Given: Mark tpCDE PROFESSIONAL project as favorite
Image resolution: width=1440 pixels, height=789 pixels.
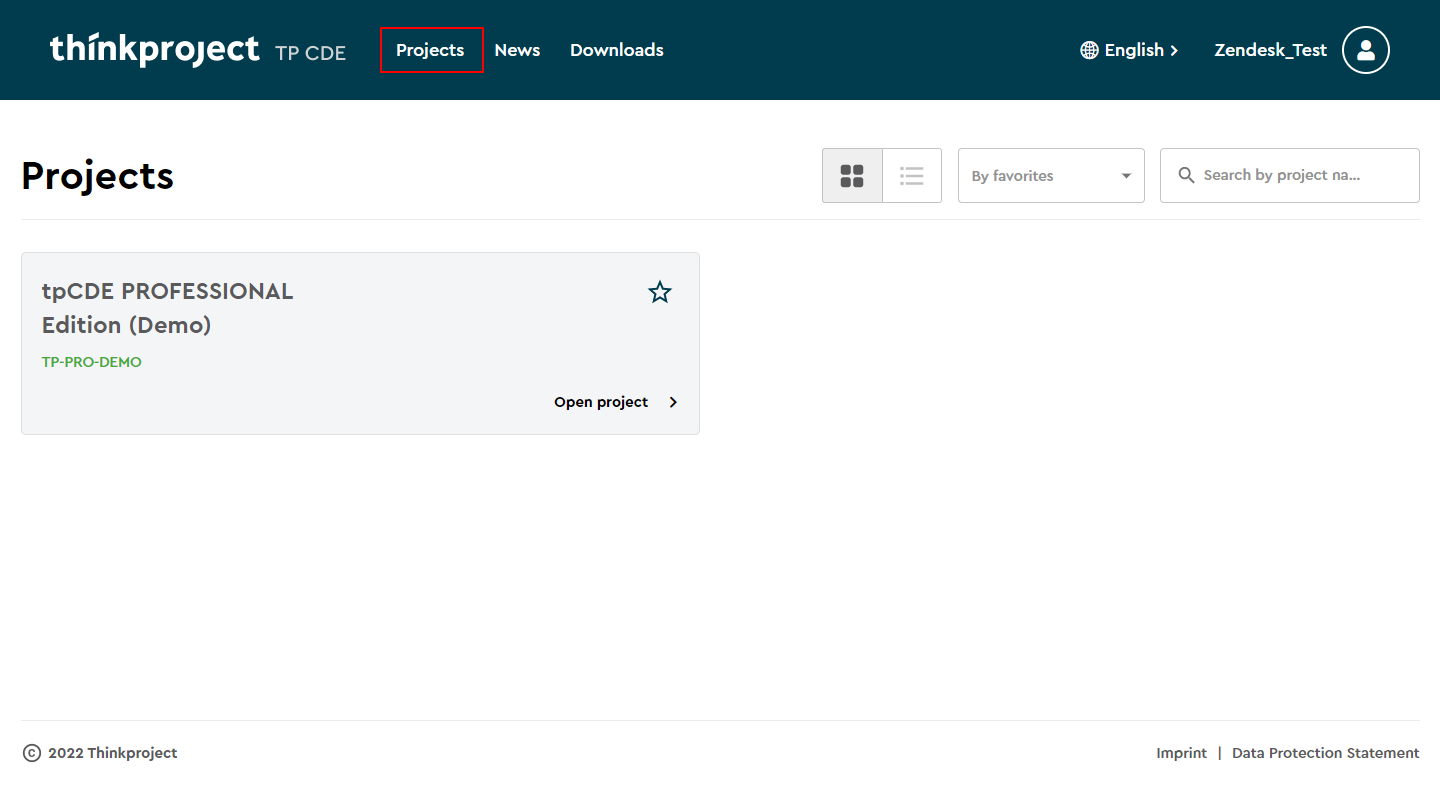Looking at the screenshot, I should [660, 292].
